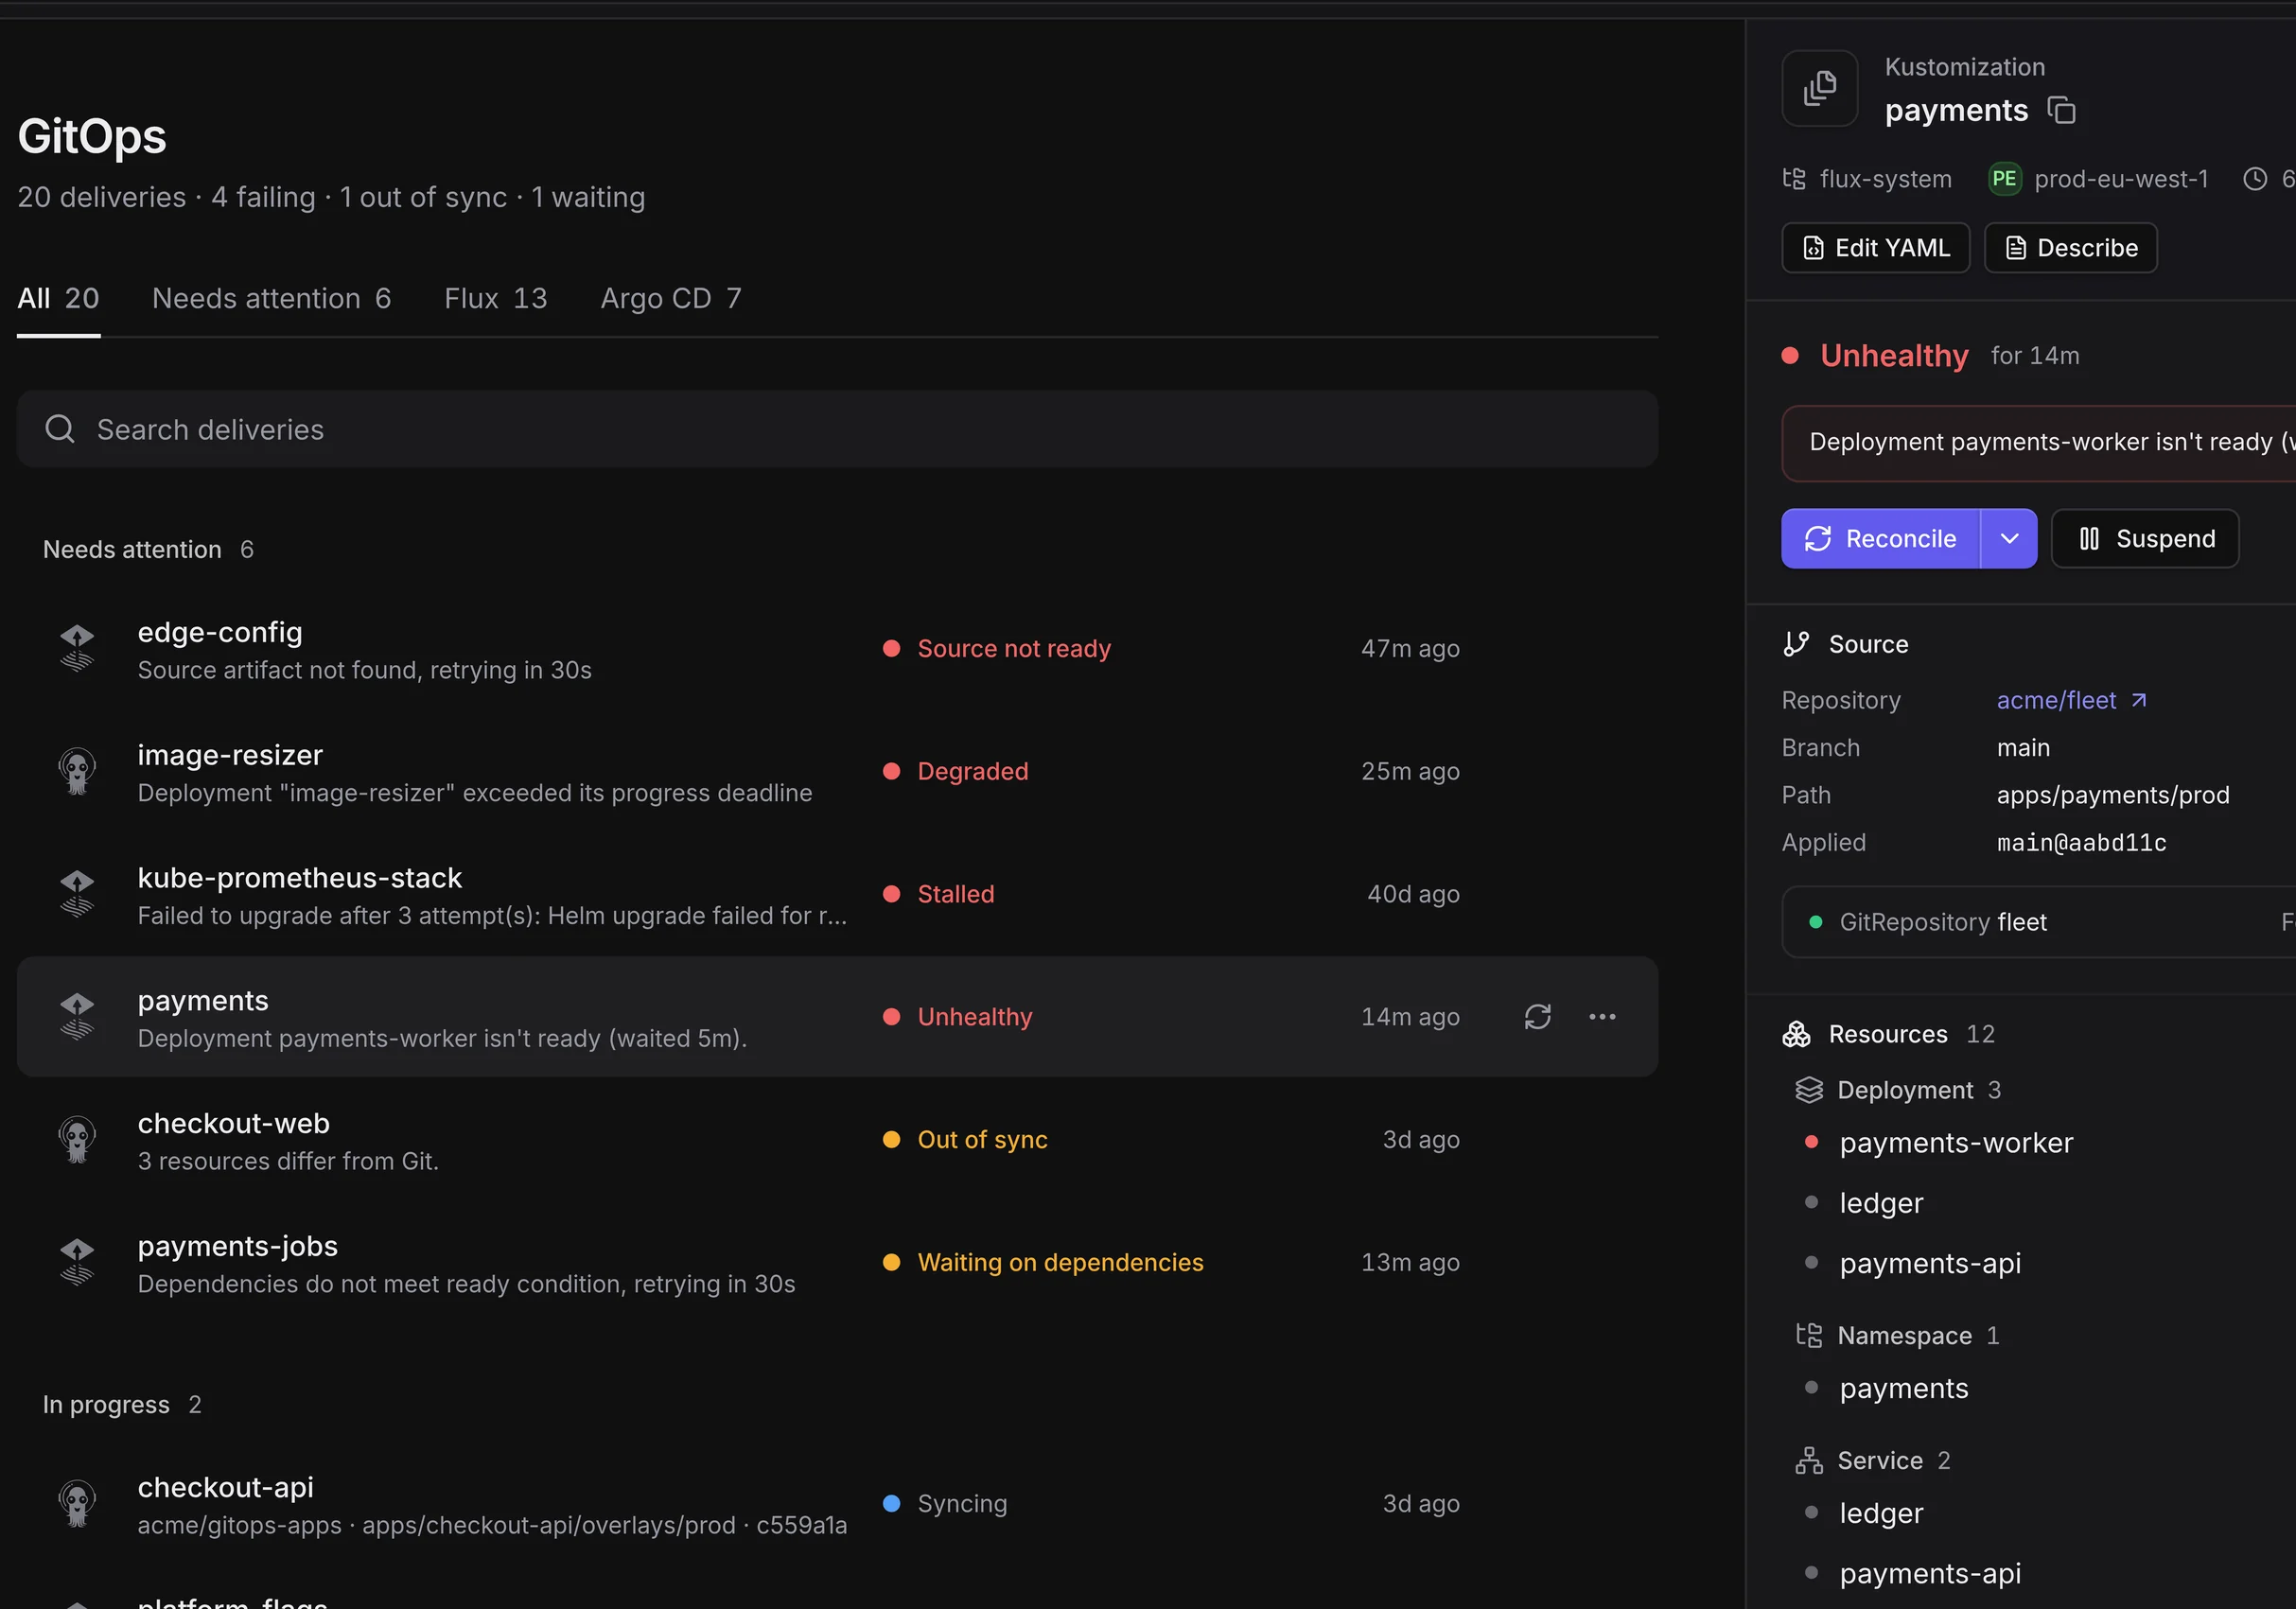Click the Syncing status label
Viewport: 2296px width, 1609px height.
tap(962, 1503)
